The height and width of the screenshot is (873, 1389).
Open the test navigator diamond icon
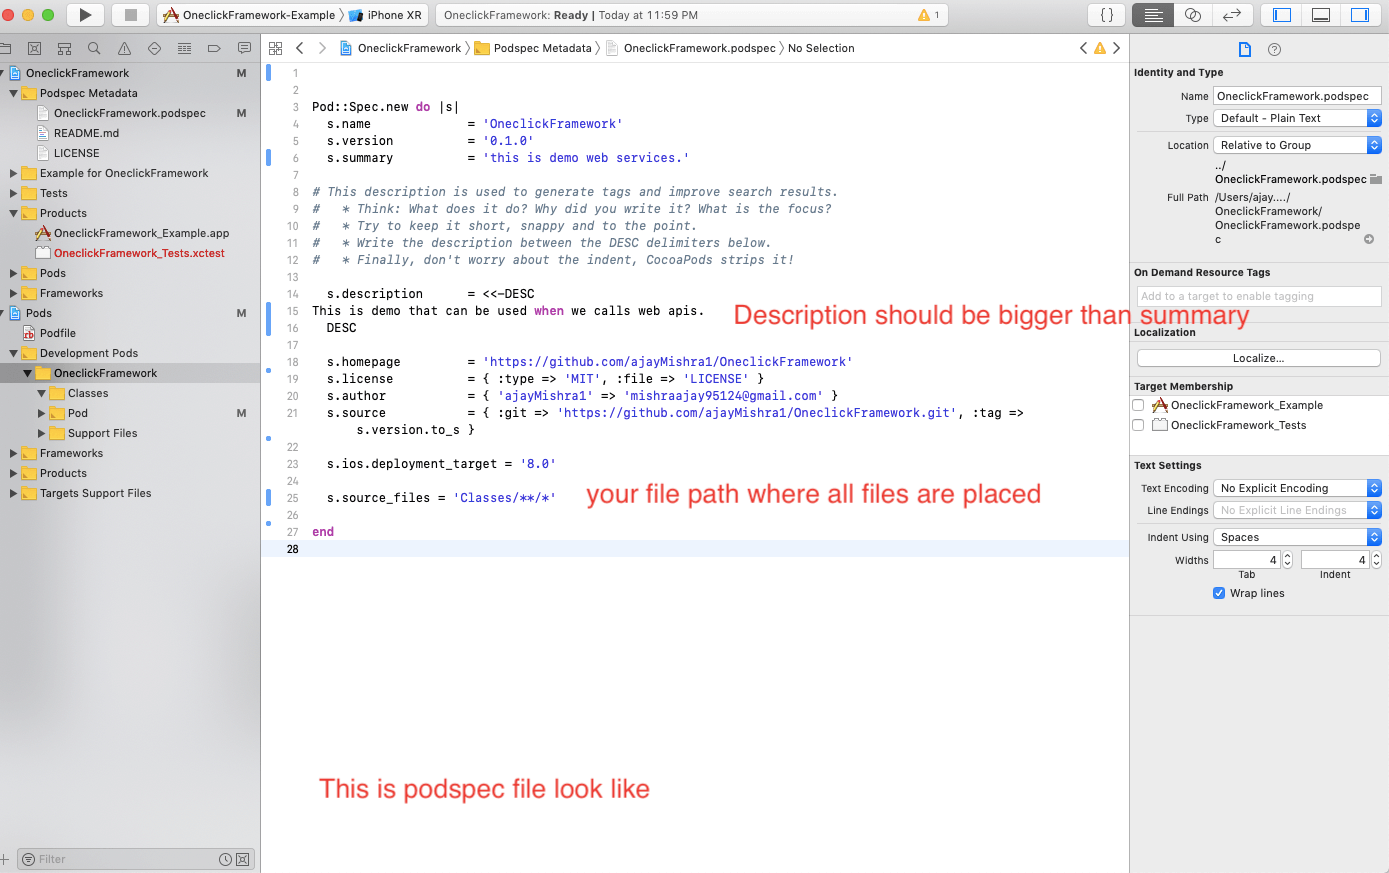tap(154, 48)
